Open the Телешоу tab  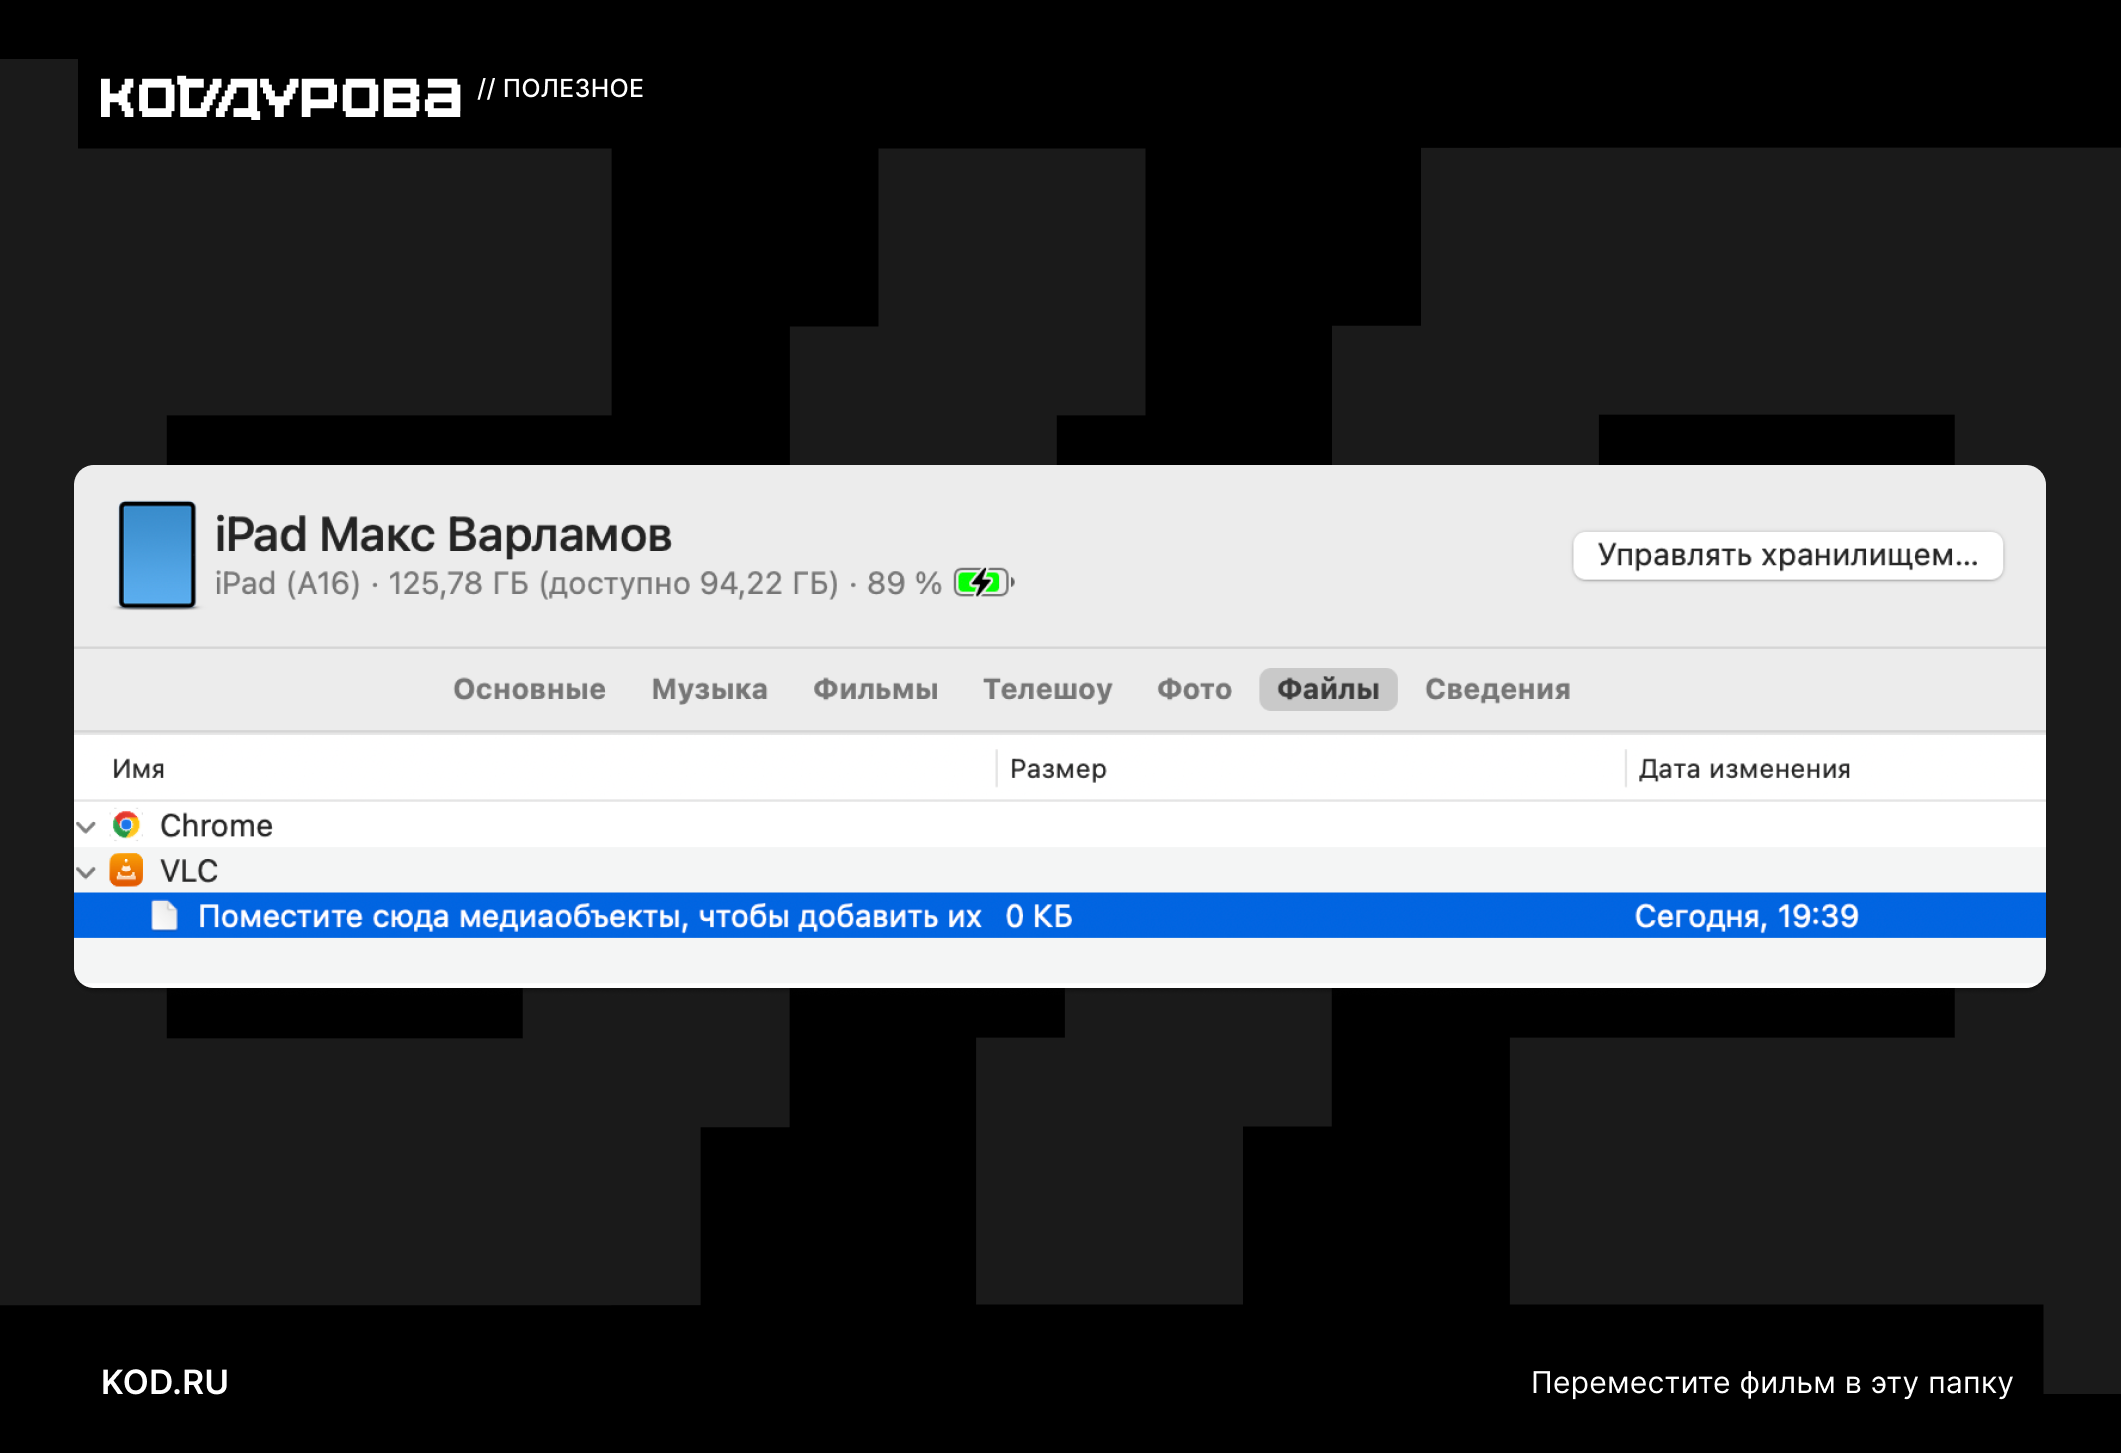[1047, 689]
